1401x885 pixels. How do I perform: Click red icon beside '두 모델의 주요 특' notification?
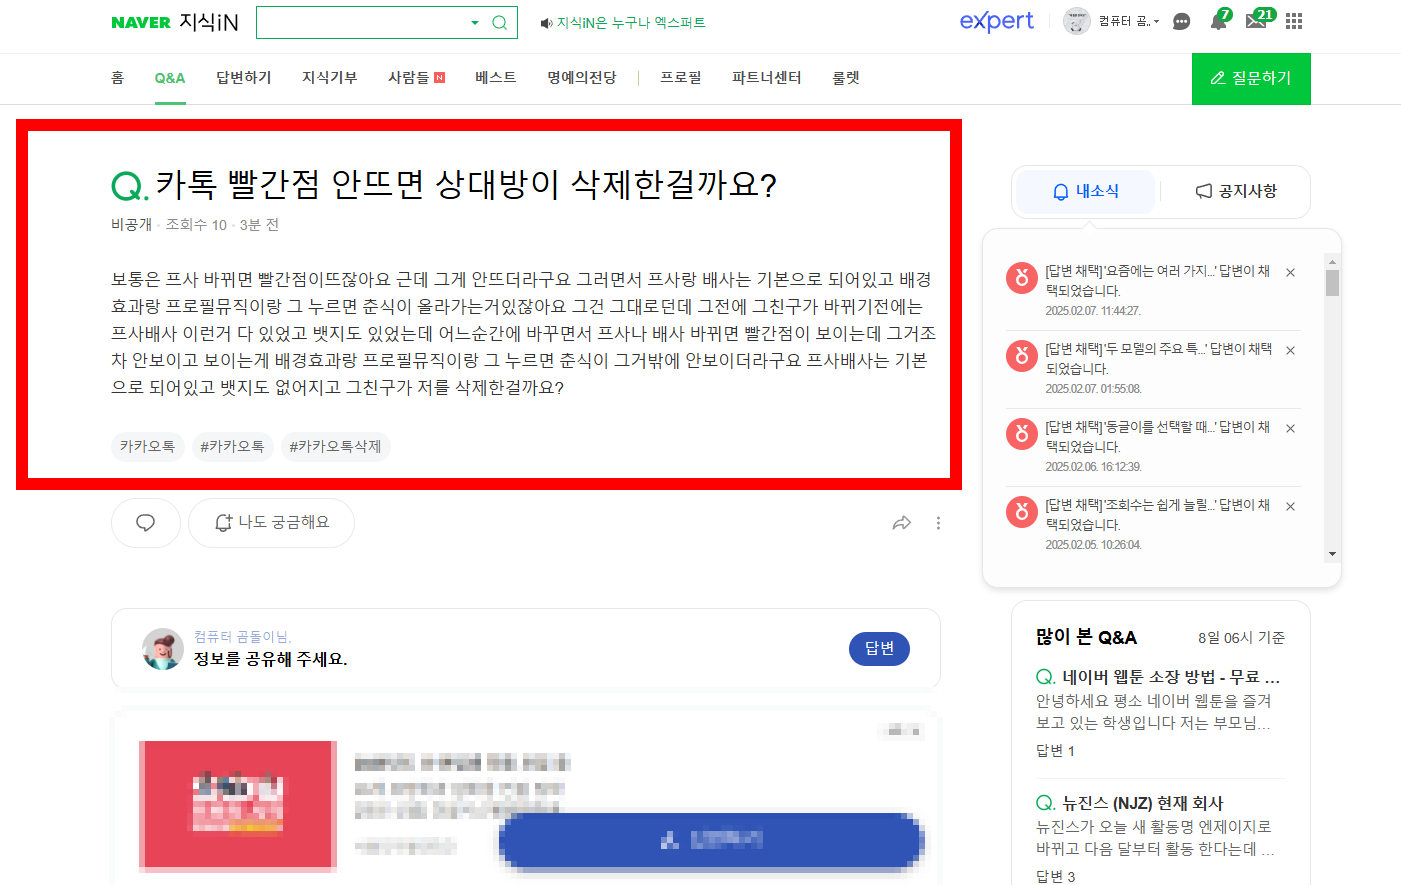[1021, 356]
